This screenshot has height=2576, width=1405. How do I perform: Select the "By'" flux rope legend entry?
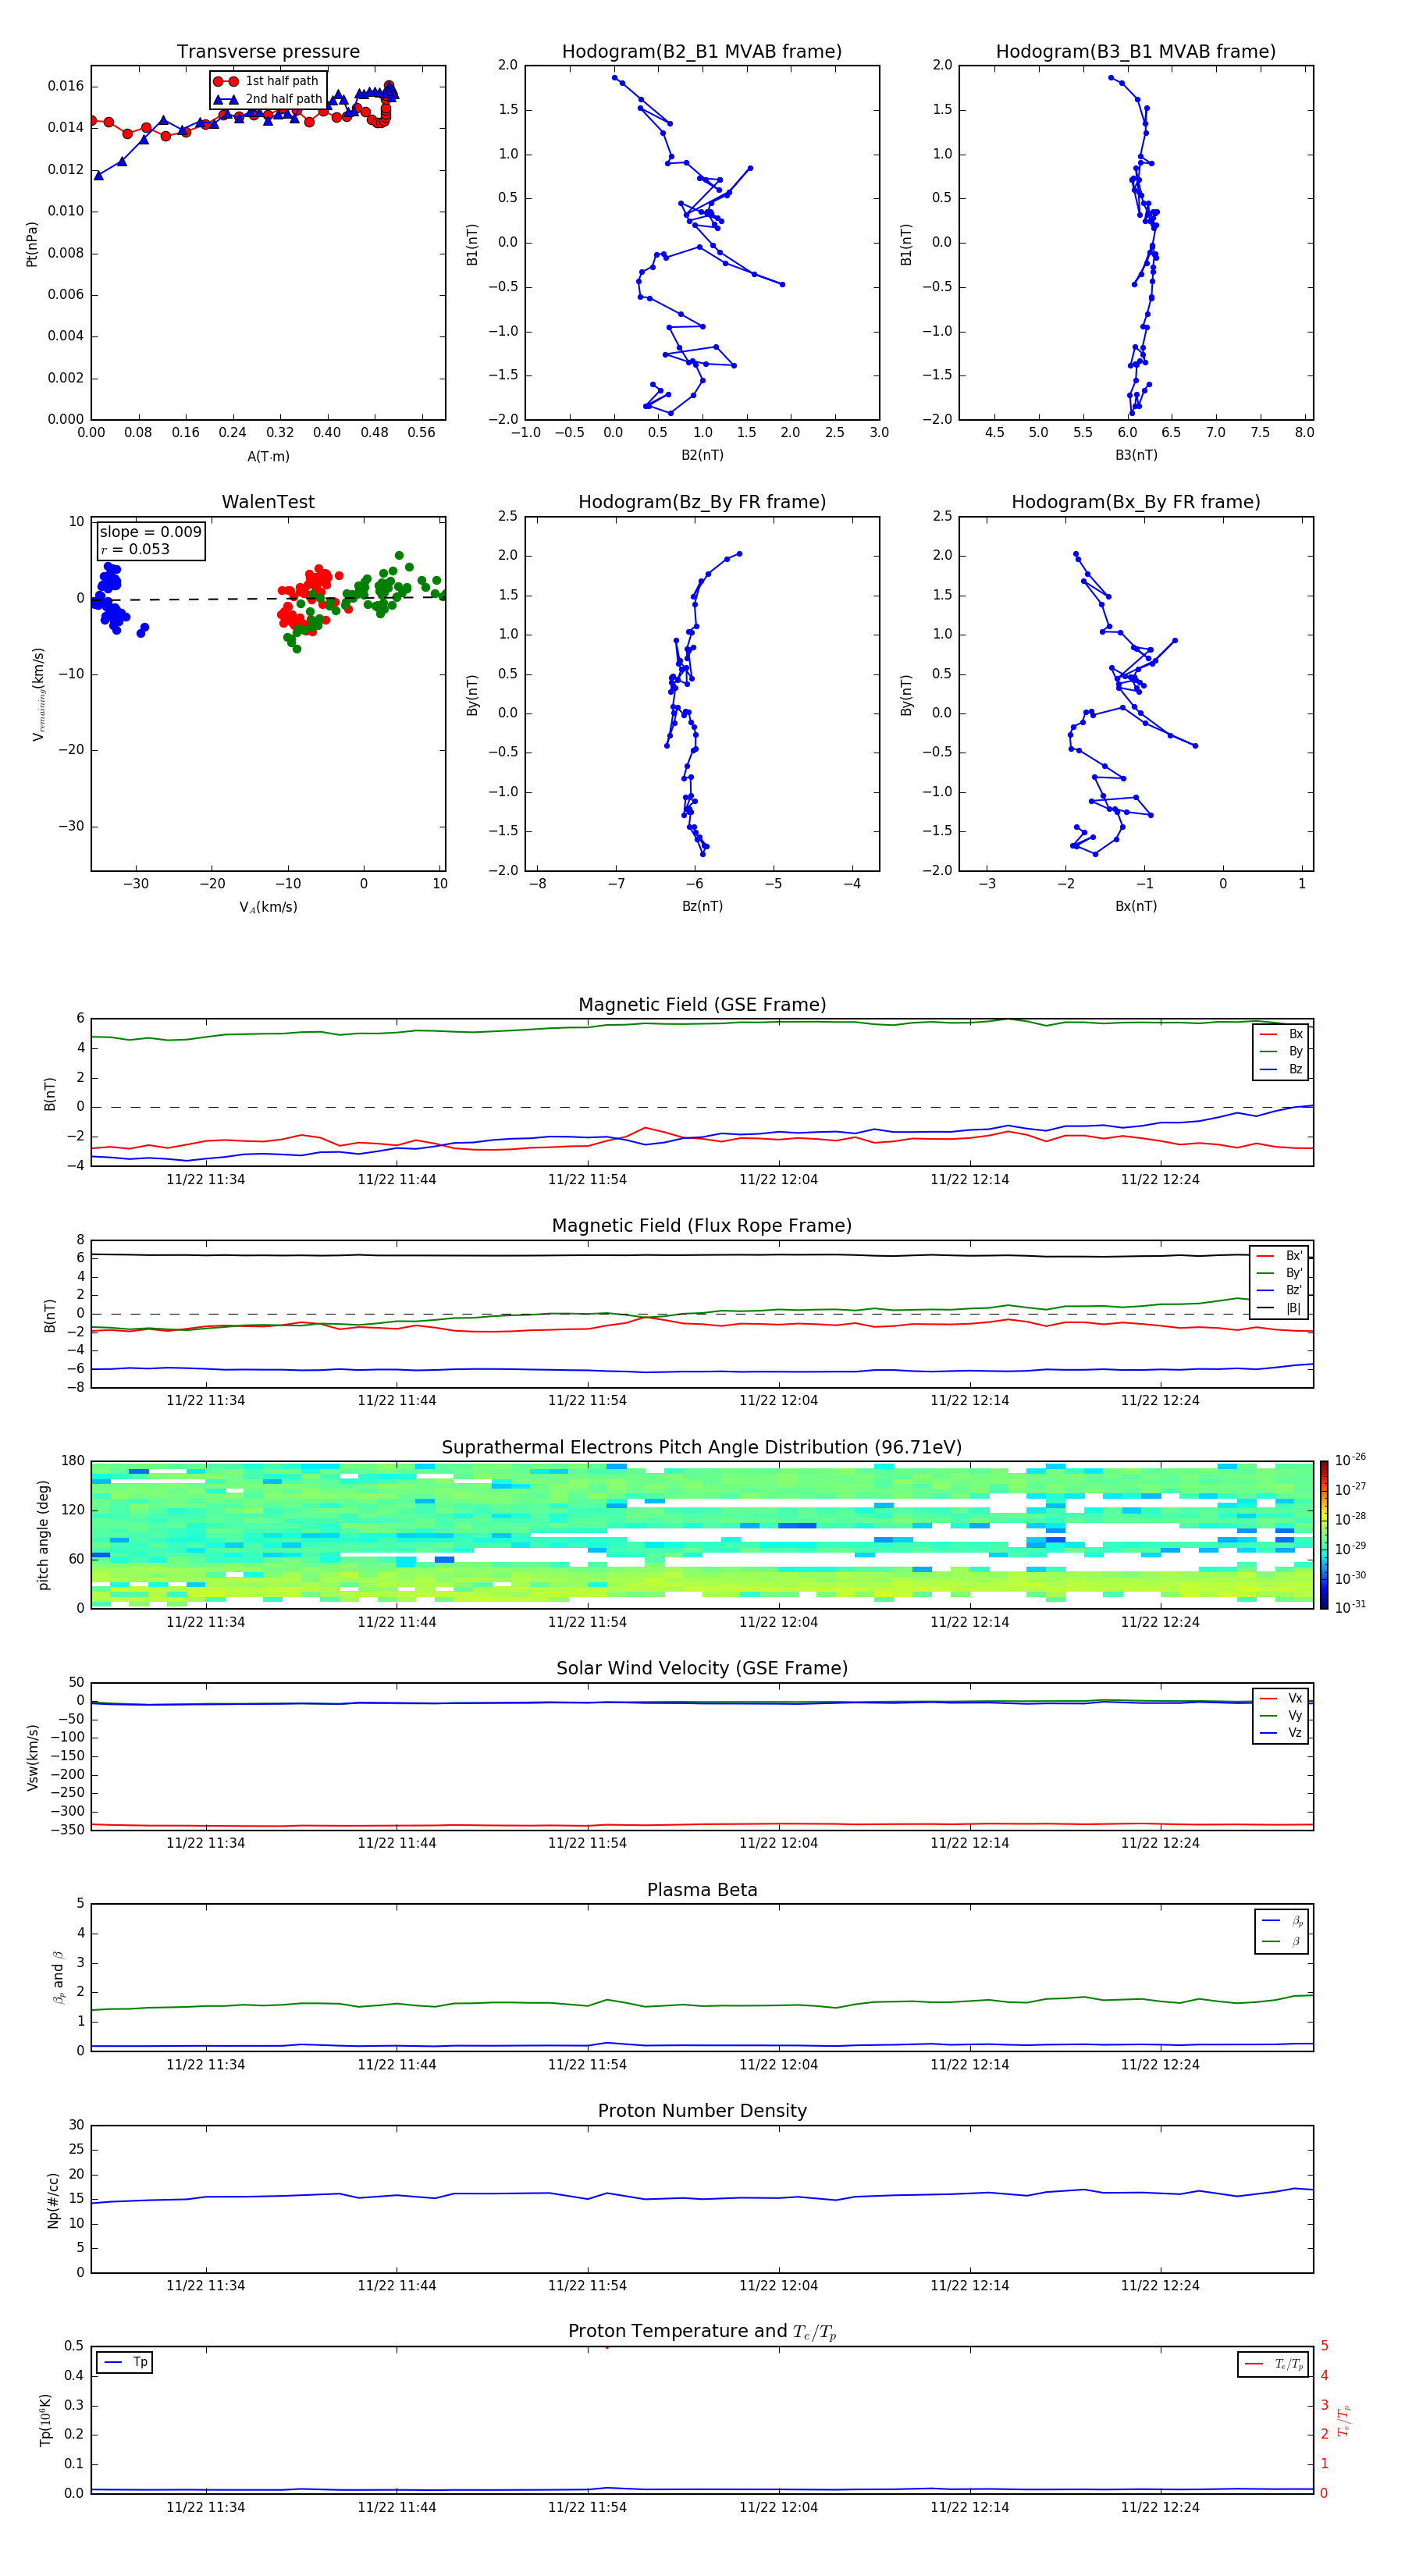coord(1279,1273)
